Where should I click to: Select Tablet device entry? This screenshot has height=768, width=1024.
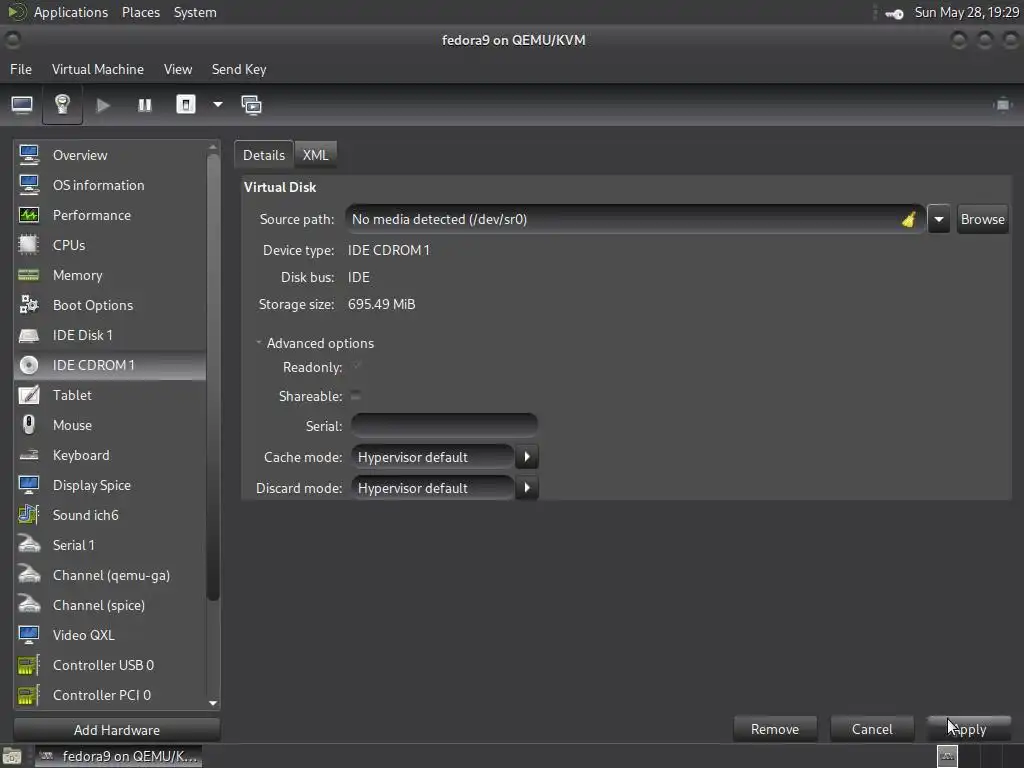(x=110, y=395)
